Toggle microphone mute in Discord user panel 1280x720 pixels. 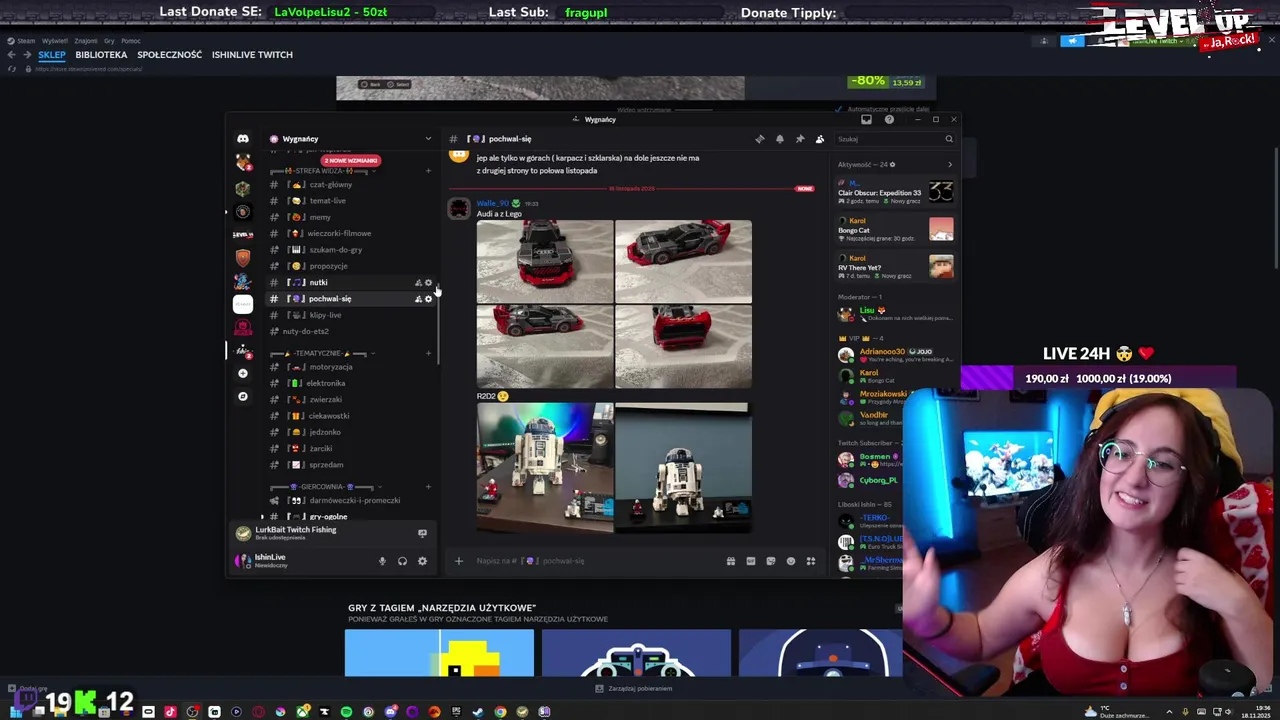(x=382, y=561)
